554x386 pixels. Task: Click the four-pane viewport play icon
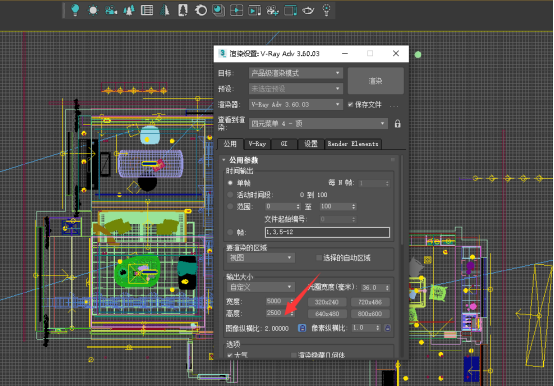236,10
